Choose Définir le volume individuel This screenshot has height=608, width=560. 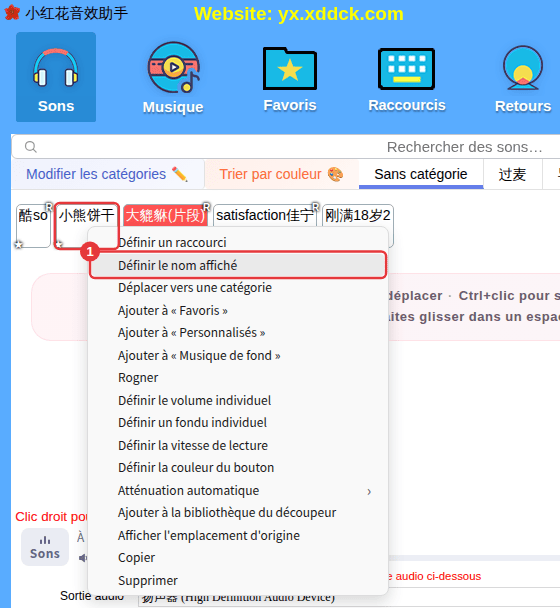click(238, 401)
